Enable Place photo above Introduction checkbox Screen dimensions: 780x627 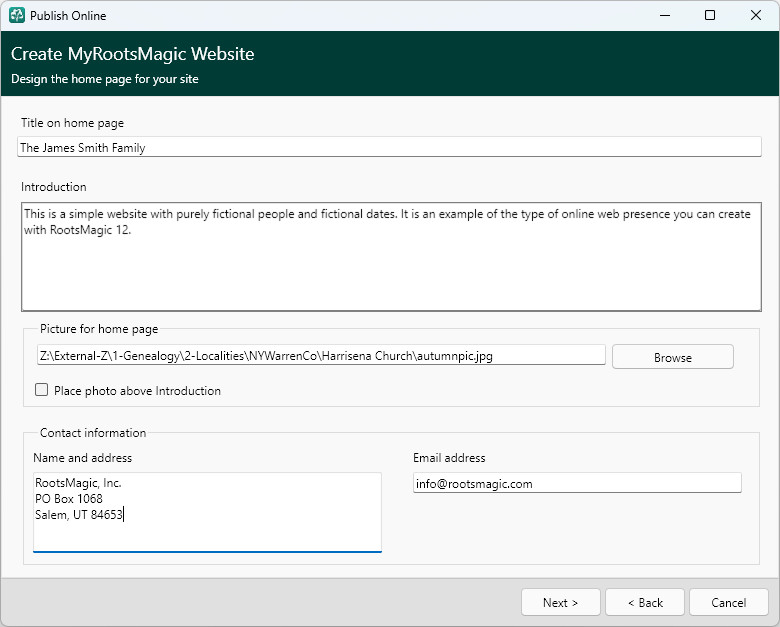click(42, 390)
